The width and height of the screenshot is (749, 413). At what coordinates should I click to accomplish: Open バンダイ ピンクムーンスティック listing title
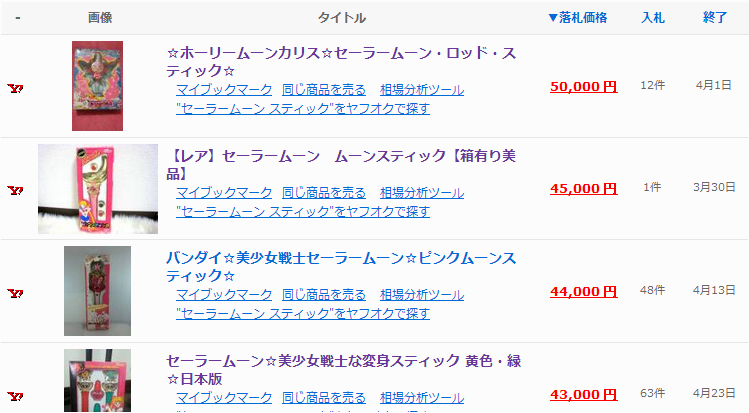tap(341, 265)
